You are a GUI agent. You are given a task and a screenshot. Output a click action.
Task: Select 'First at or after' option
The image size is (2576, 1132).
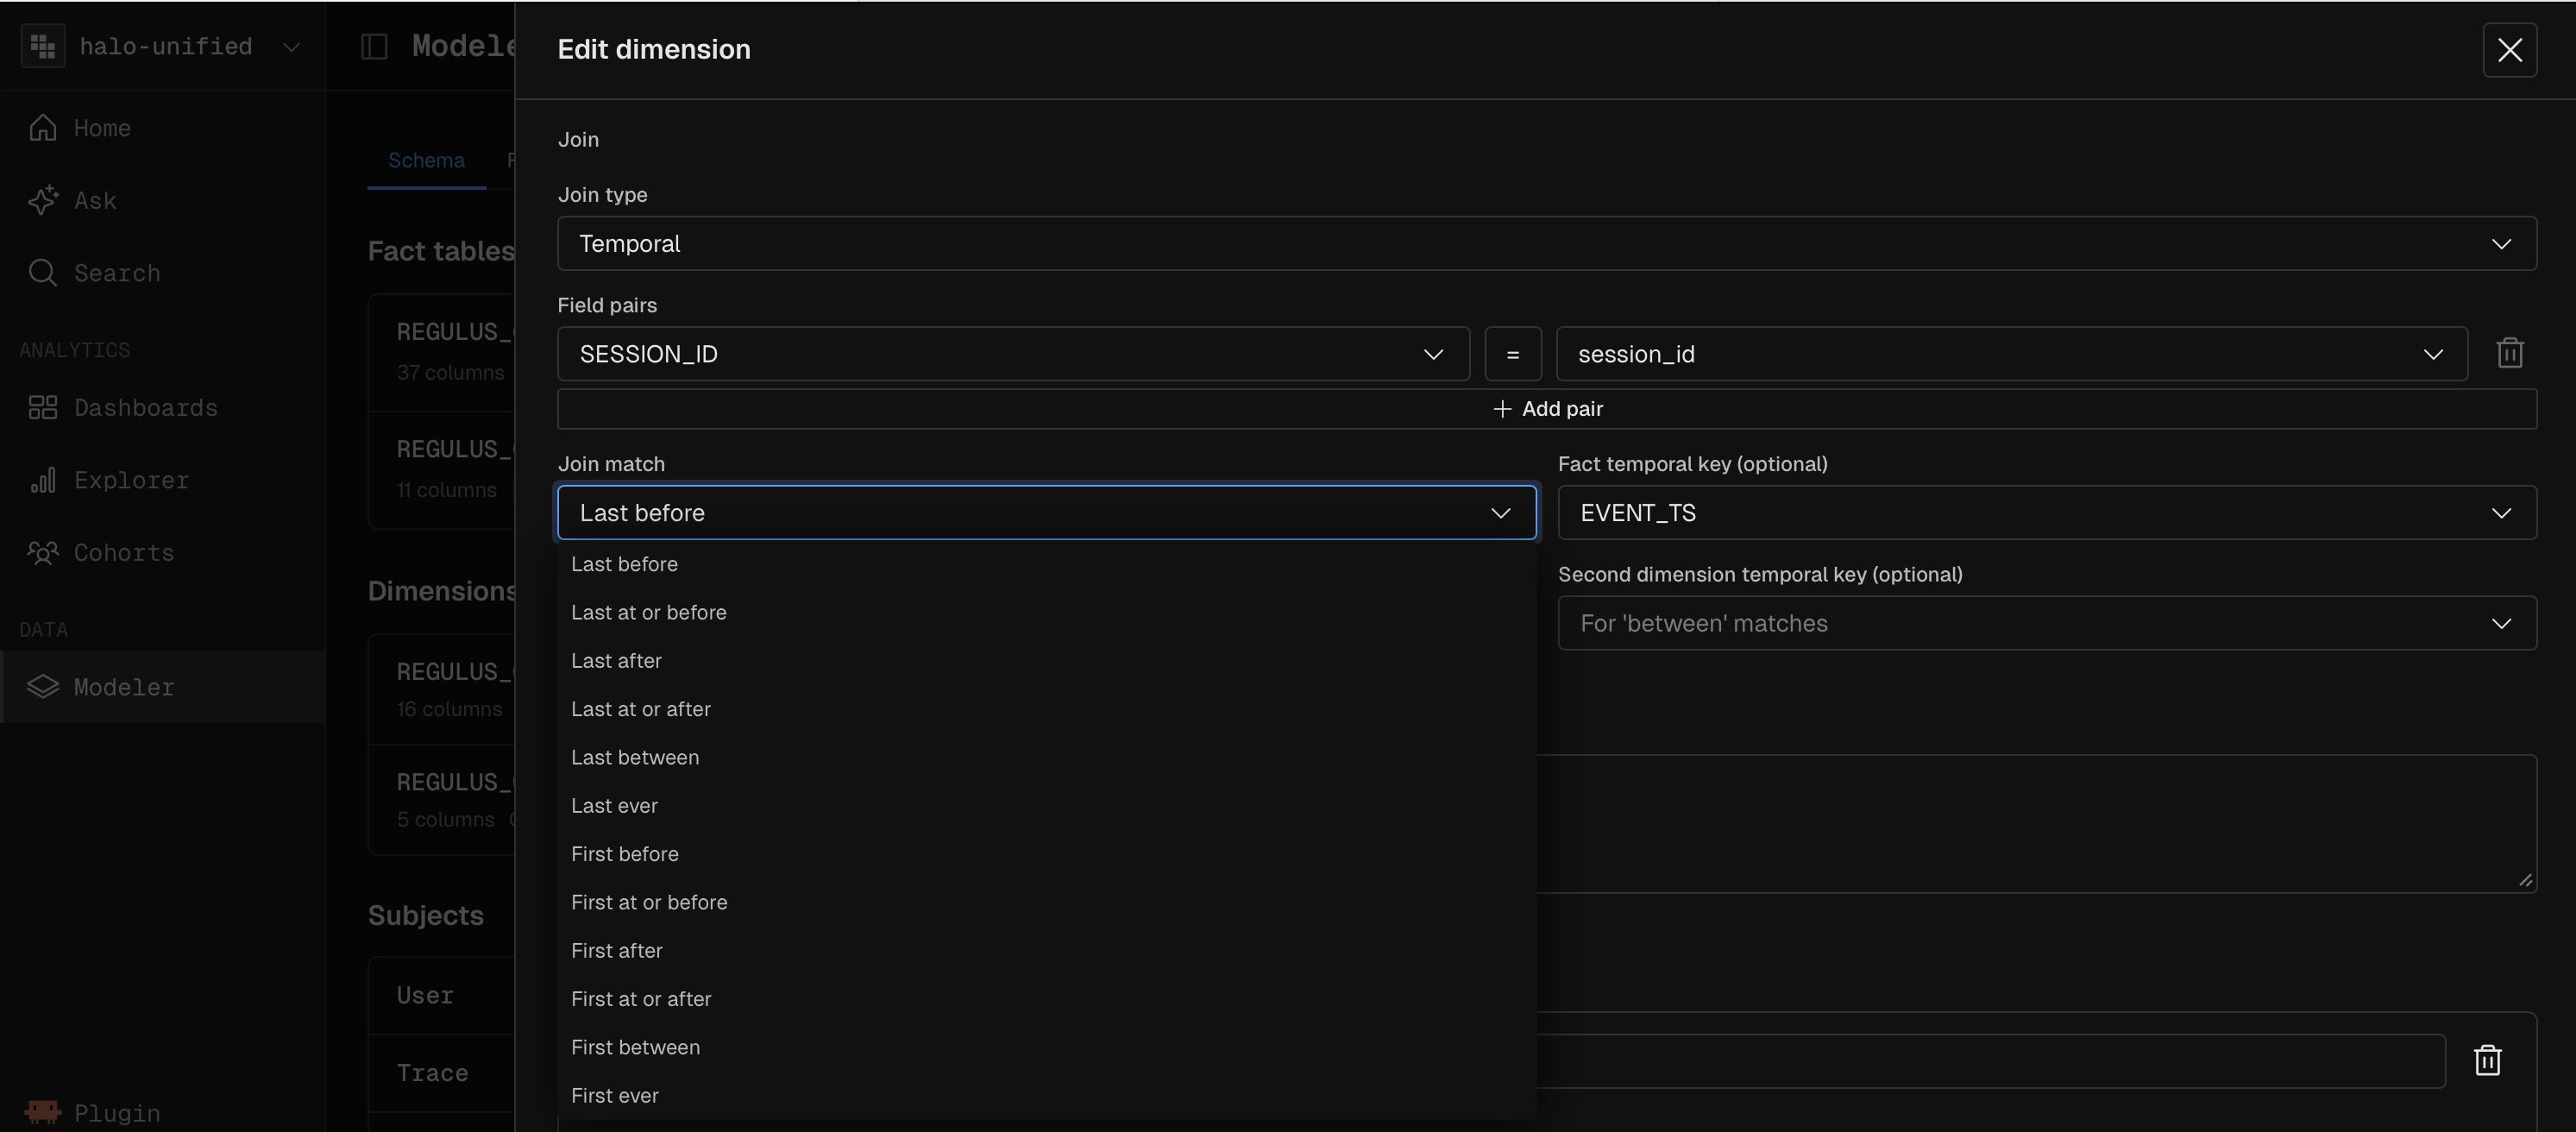coord(1046,999)
